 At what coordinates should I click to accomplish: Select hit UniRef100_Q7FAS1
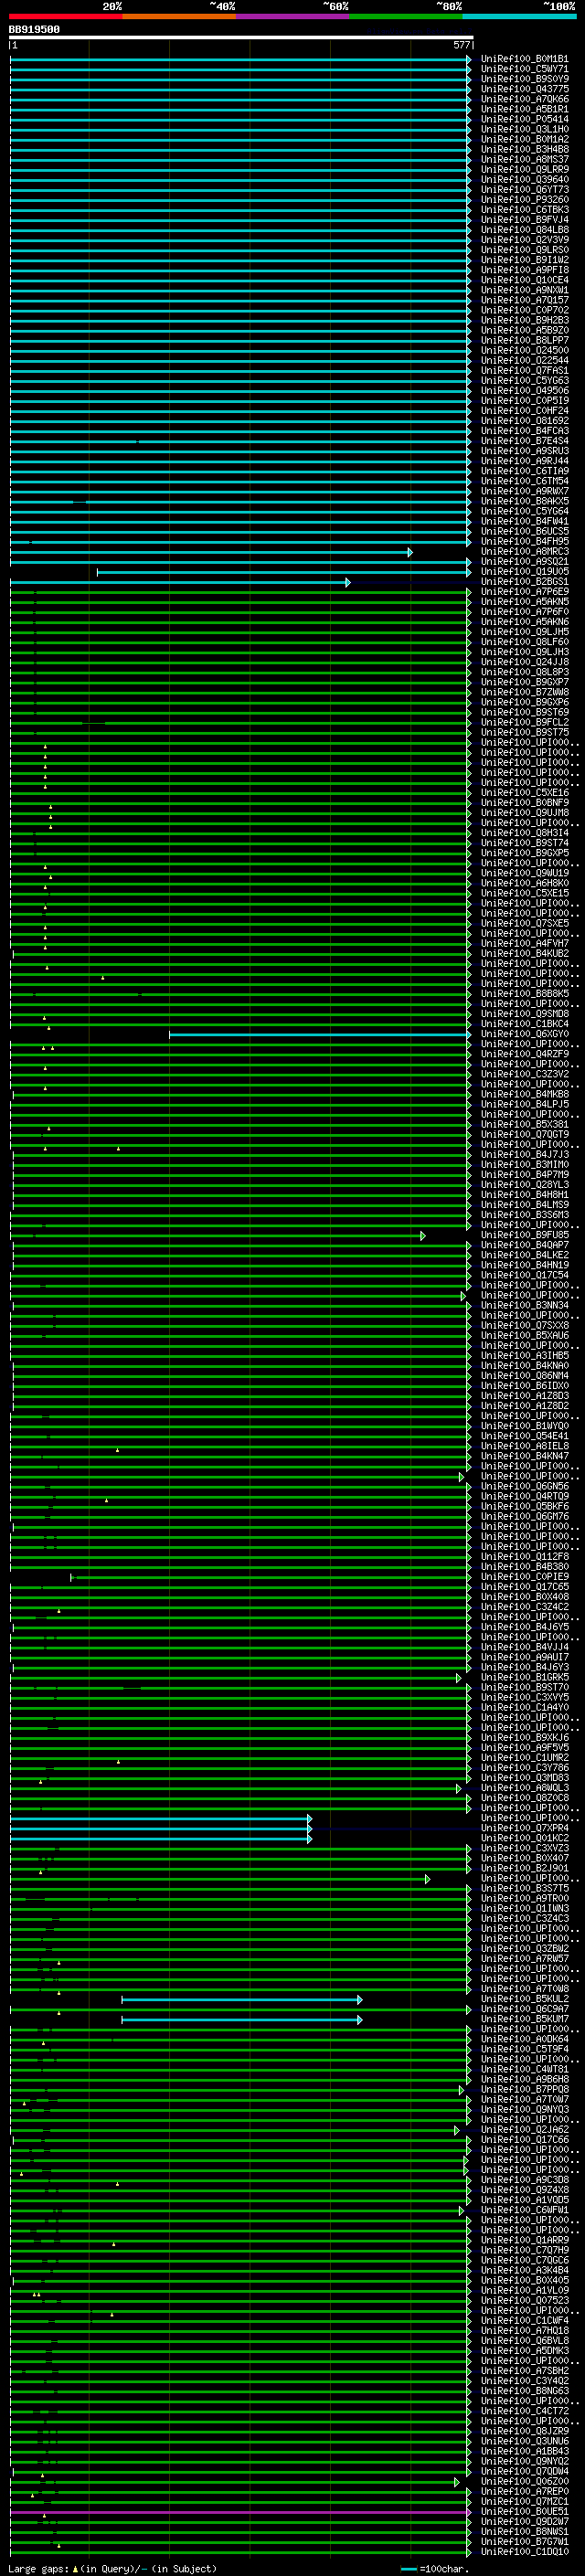(525, 371)
